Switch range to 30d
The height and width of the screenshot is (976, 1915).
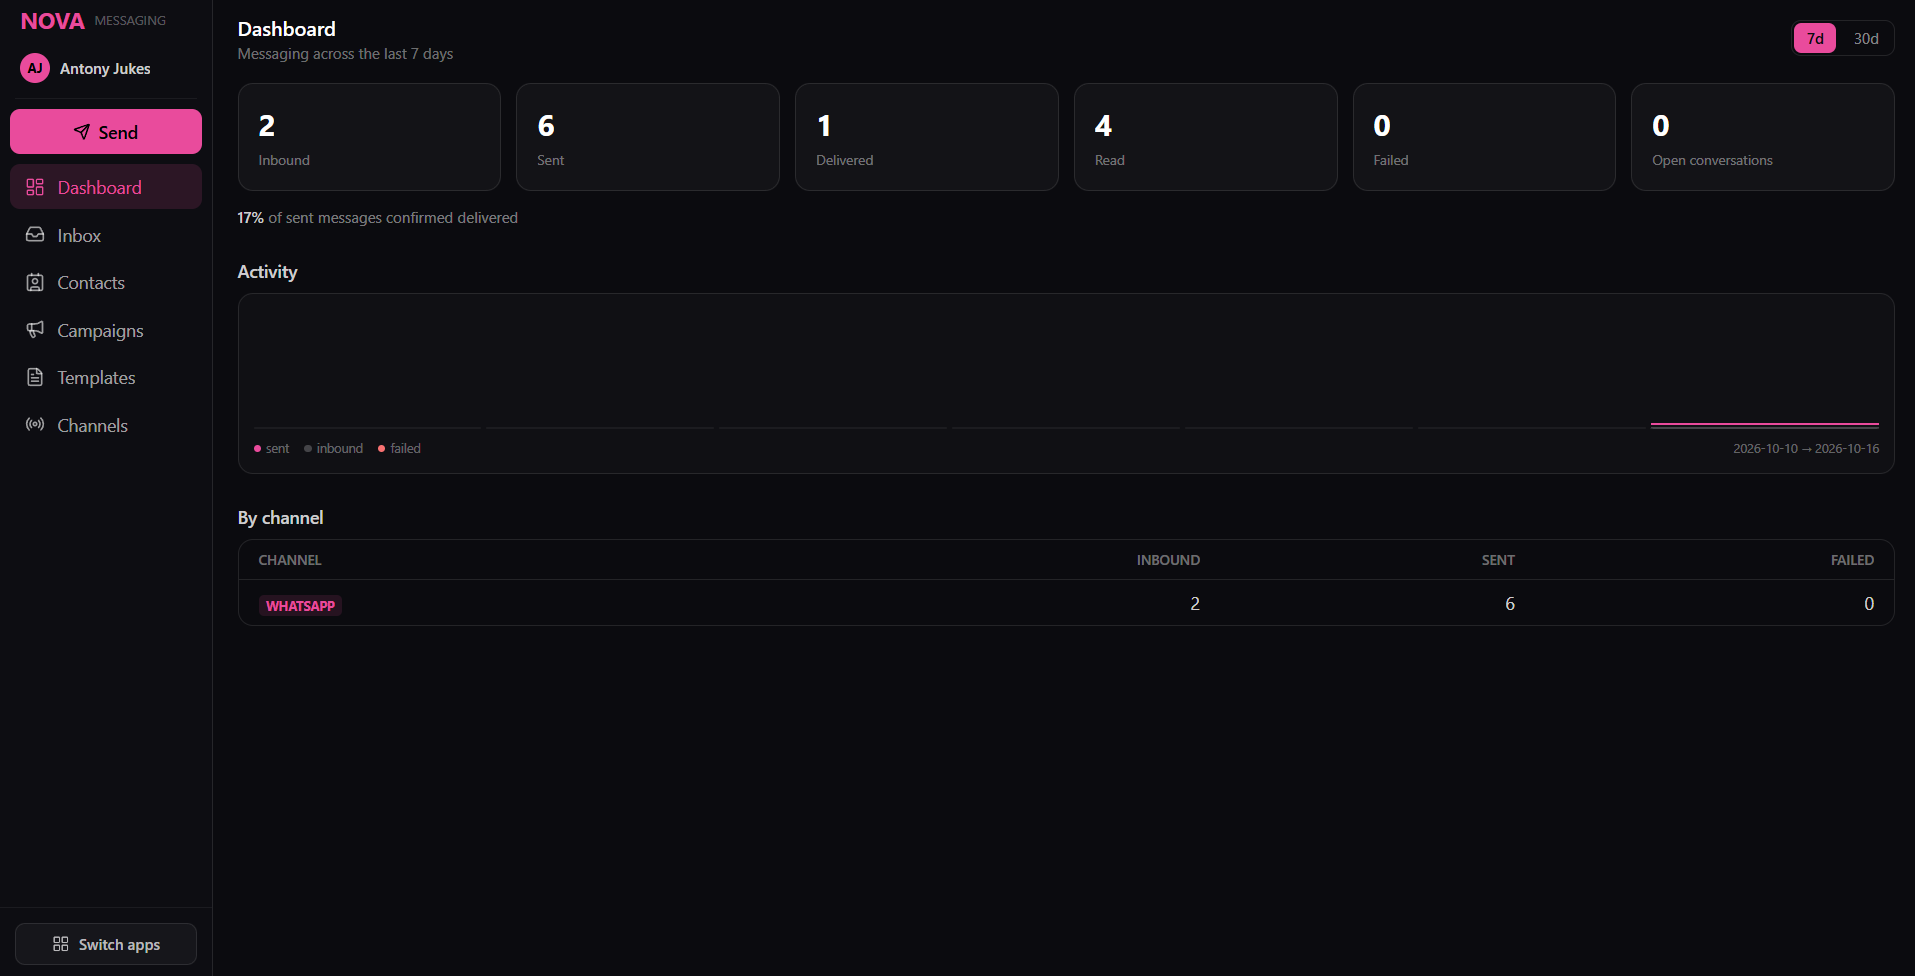tap(1866, 38)
